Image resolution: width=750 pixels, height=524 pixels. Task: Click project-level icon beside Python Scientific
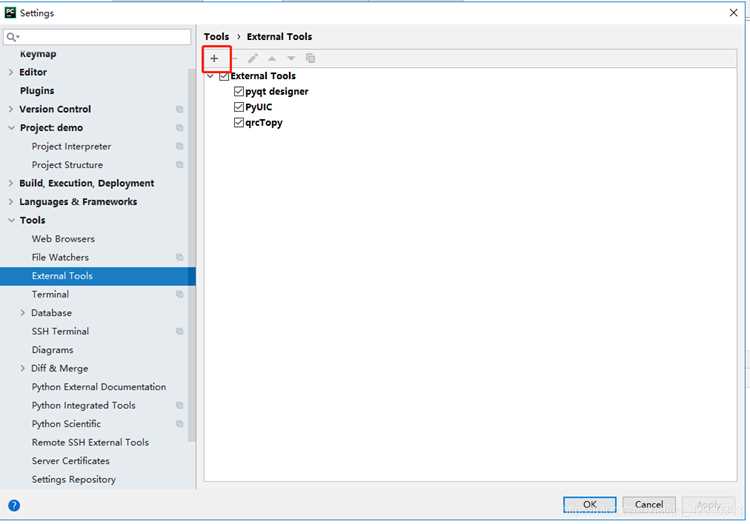coord(179,424)
